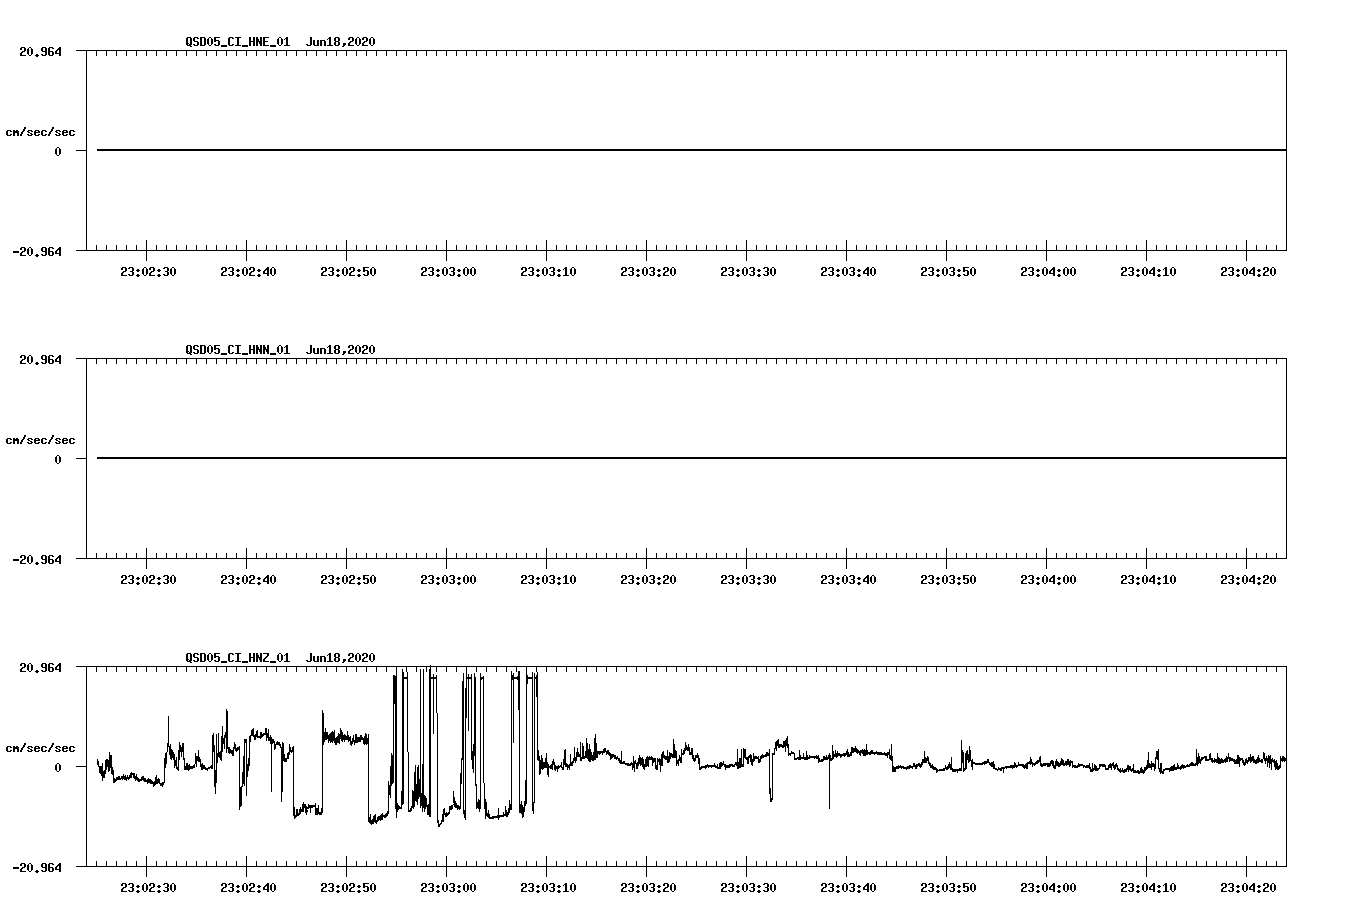
Task: Click the cm/sec/sec unit label on HNE plot
Action: click(x=40, y=132)
